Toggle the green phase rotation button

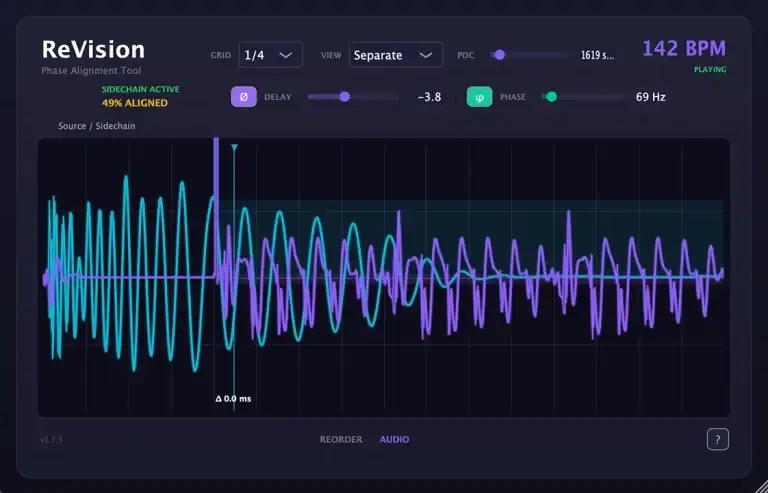480,97
